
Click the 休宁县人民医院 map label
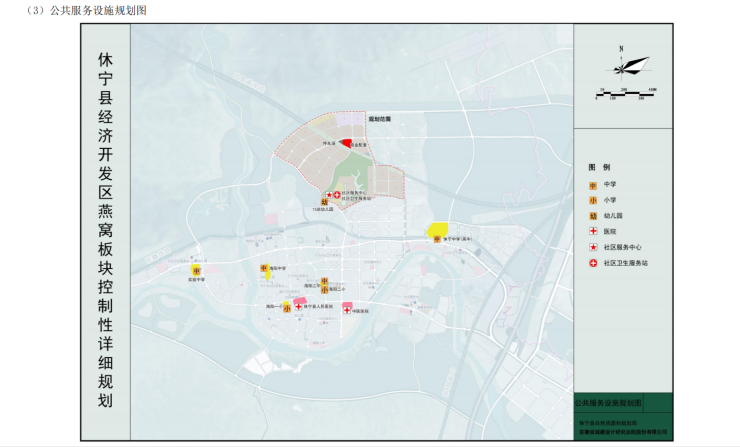click(318, 307)
